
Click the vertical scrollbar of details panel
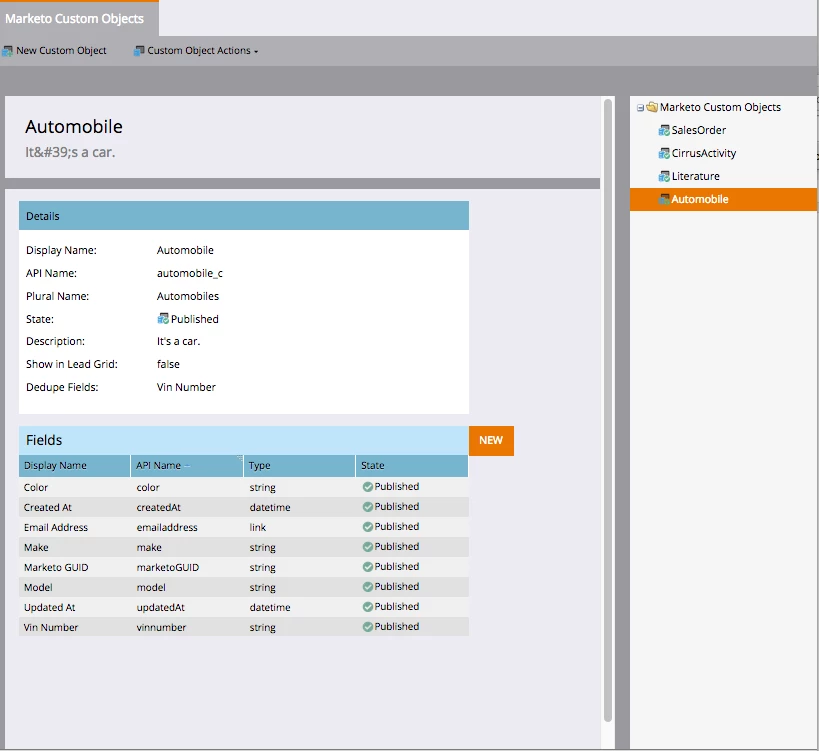coord(607,410)
